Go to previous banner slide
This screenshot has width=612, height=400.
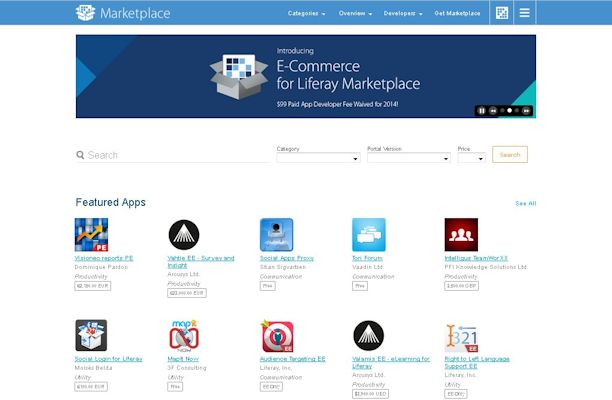(493, 111)
